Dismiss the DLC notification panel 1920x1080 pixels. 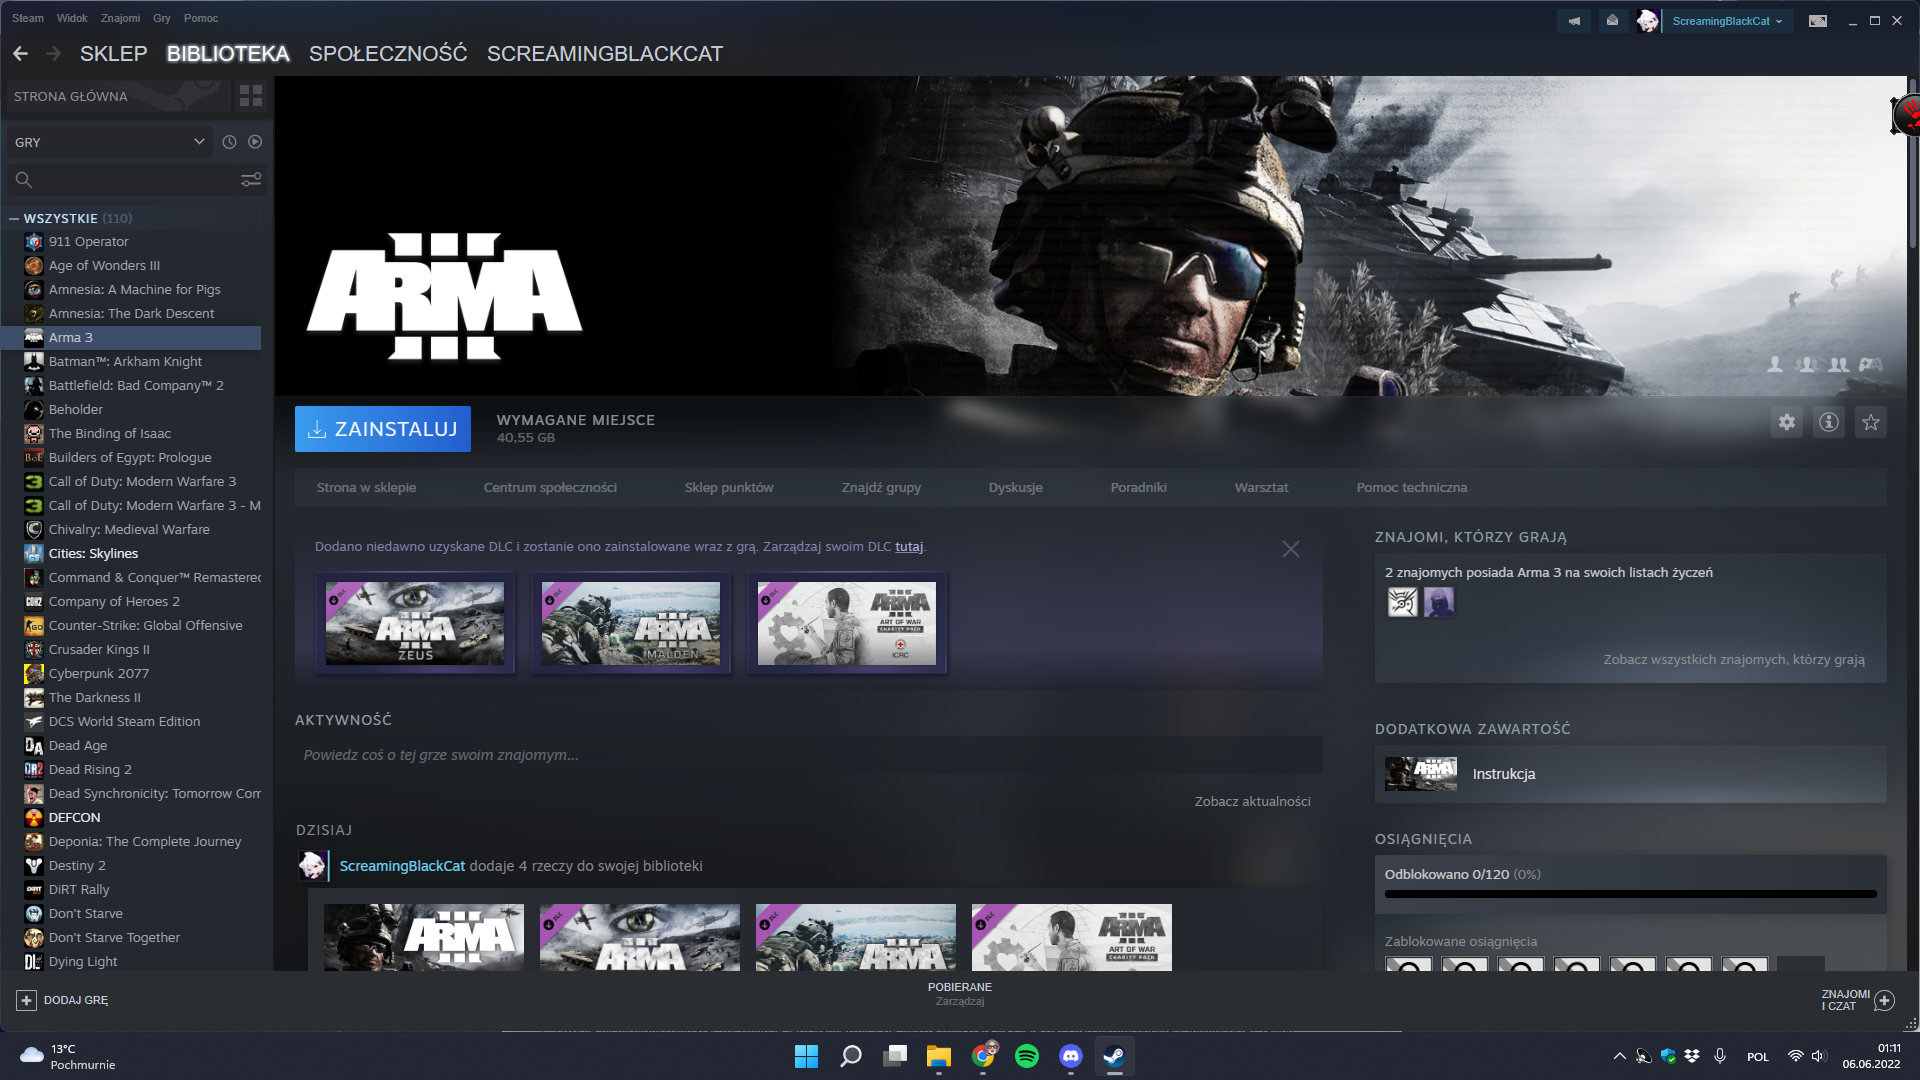(x=1291, y=549)
